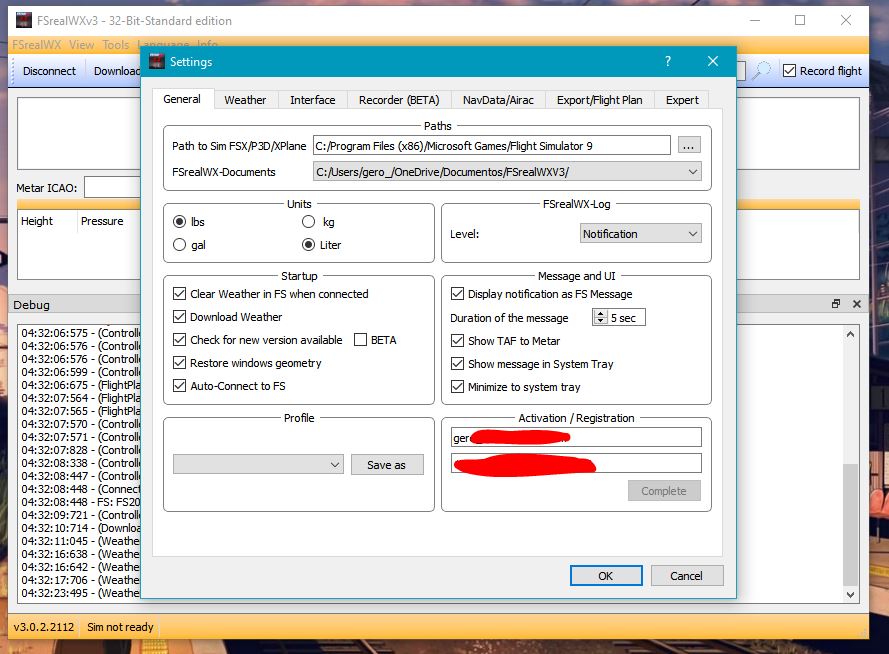Click the Debug log scrollbar thumb

coord(850,524)
